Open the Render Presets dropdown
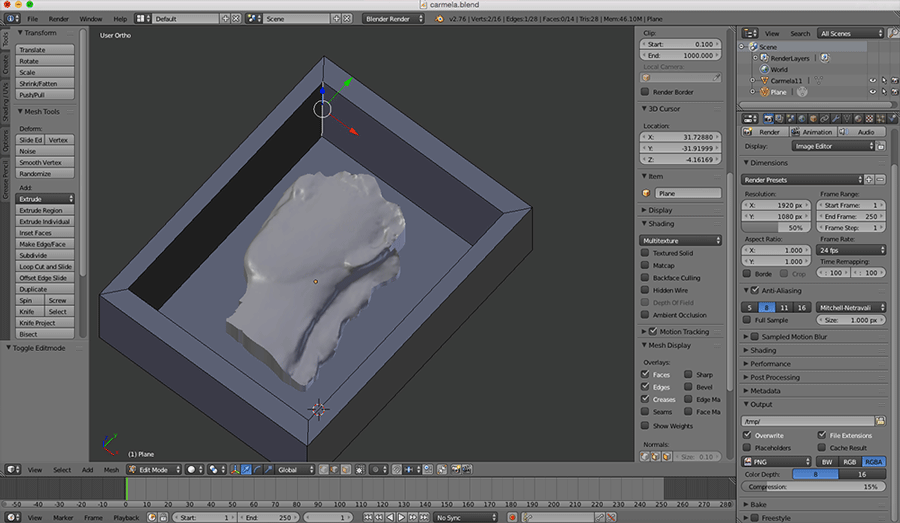Image resolution: width=900 pixels, height=523 pixels. coord(802,180)
